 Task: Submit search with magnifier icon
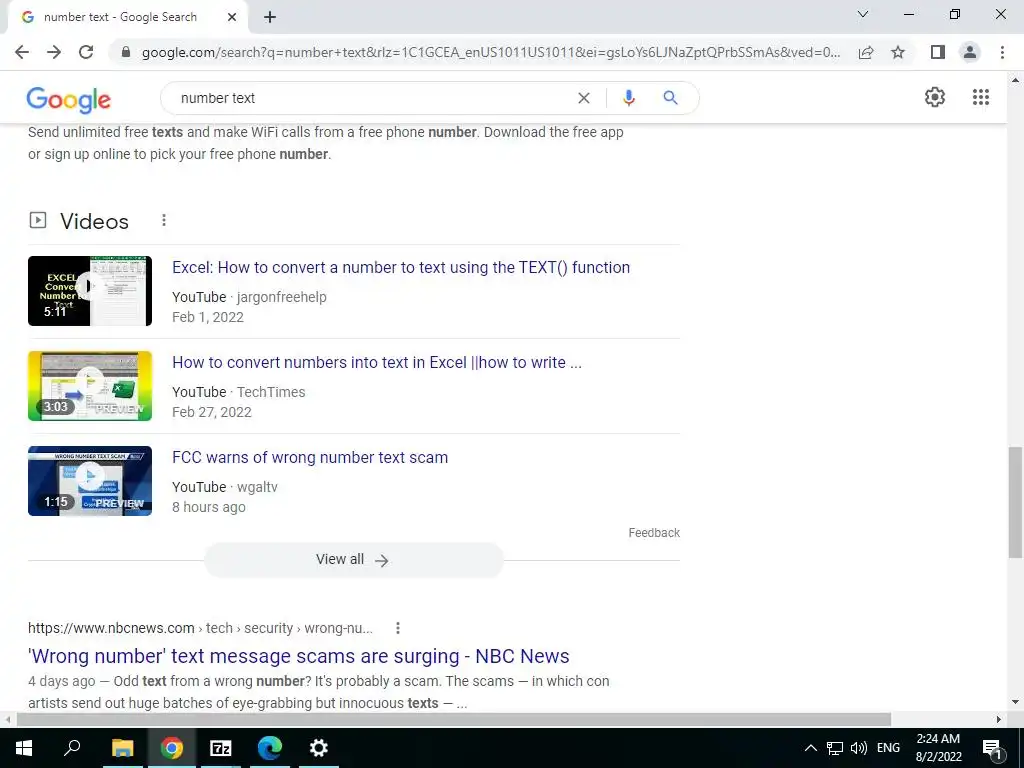coord(670,98)
